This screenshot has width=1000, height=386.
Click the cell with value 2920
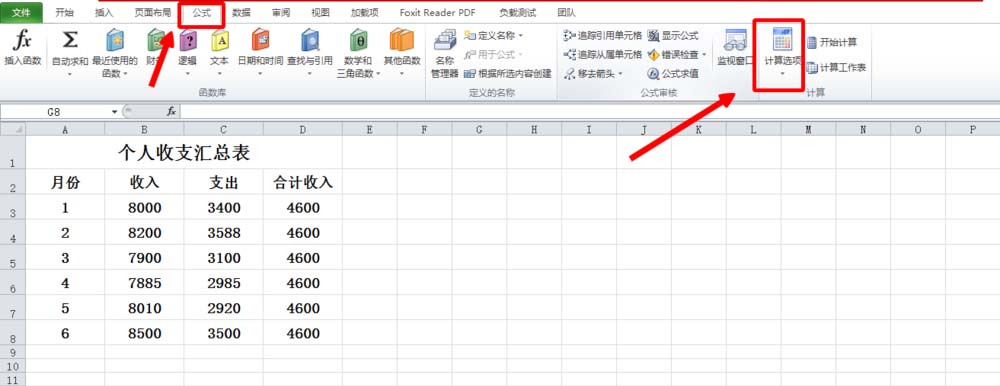pos(224,308)
